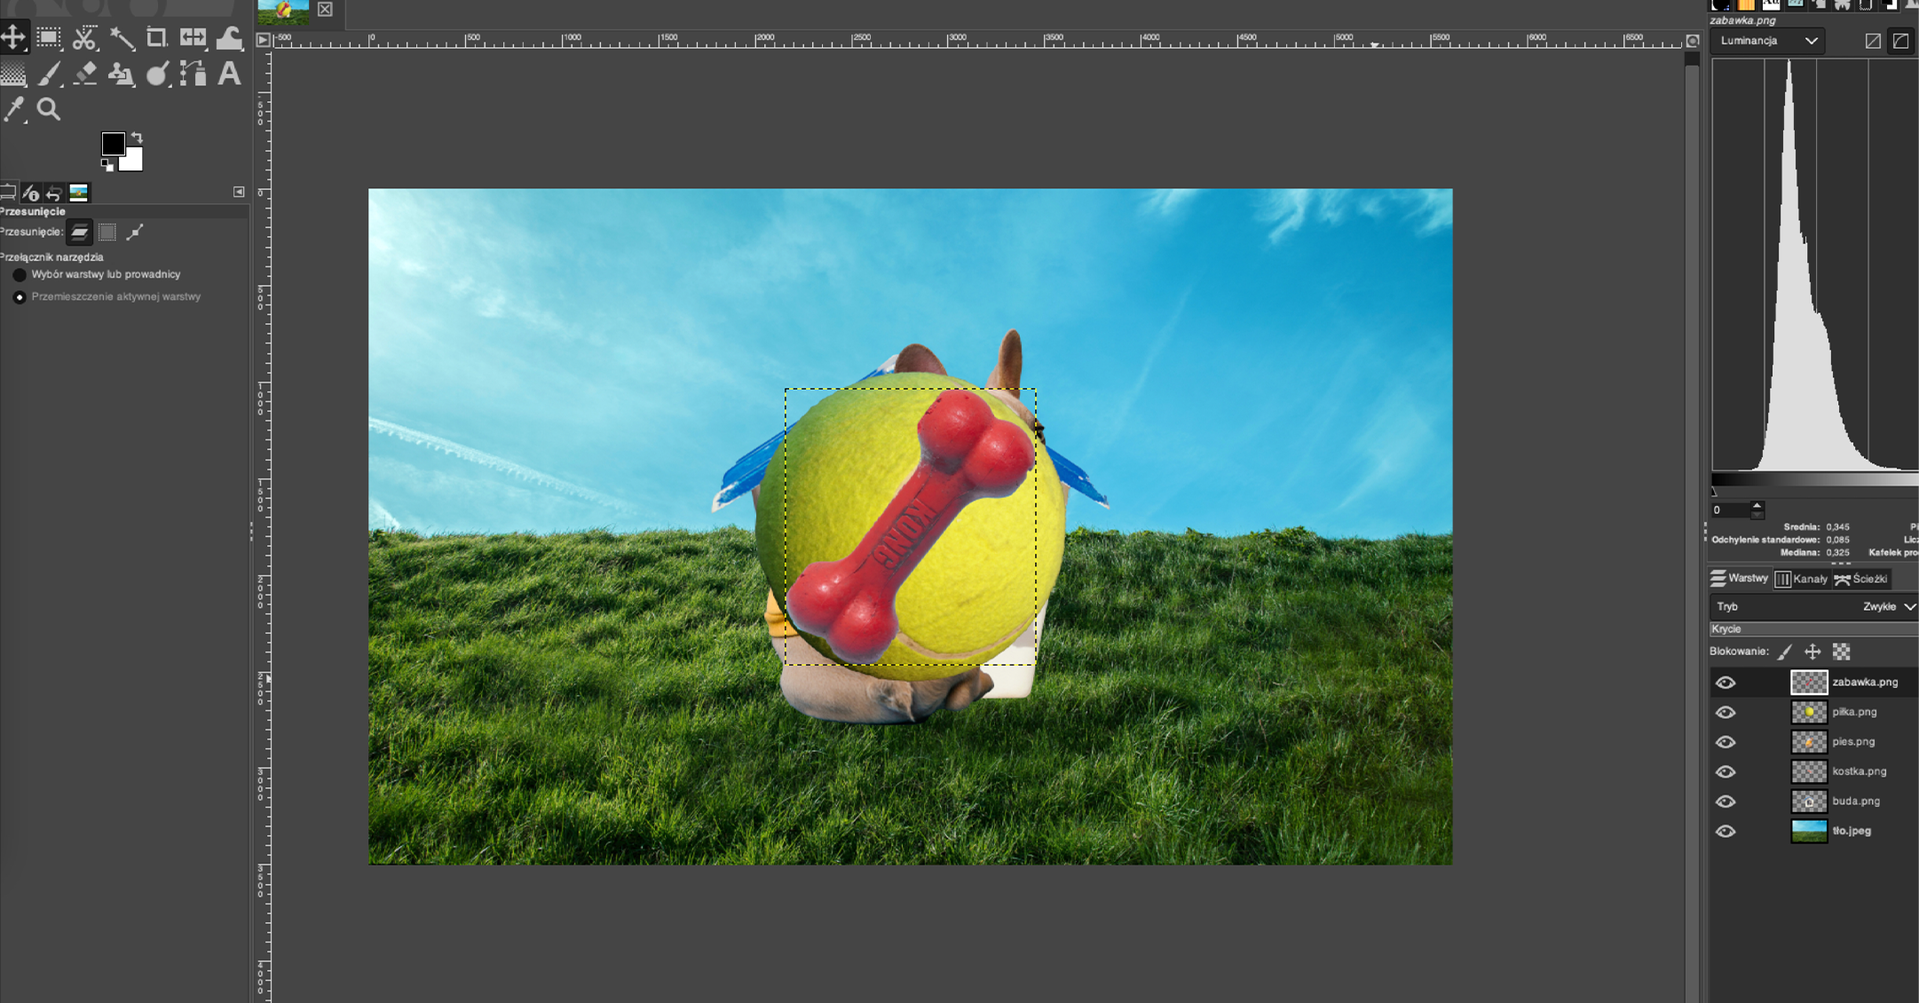The width and height of the screenshot is (1919, 1003).
Task: Open the Tryb blend mode dropdown
Action: 1814,607
